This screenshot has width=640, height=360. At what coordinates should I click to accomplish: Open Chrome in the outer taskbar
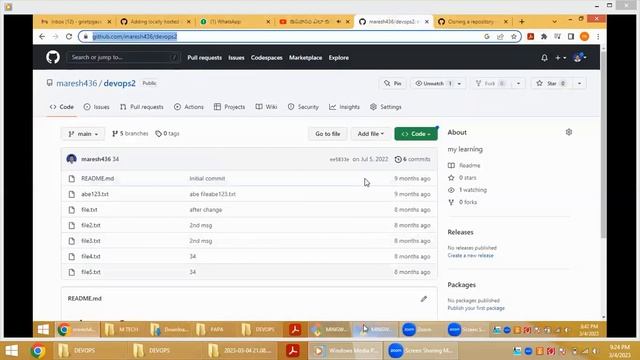pyautogui.click(x=38, y=350)
